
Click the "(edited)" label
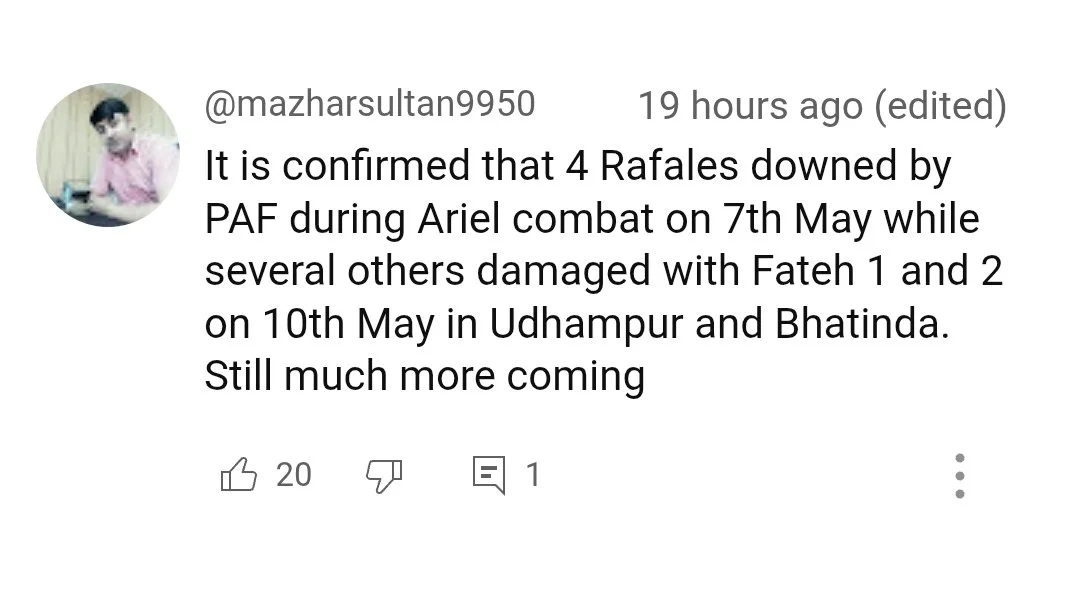click(x=940, y=105)
